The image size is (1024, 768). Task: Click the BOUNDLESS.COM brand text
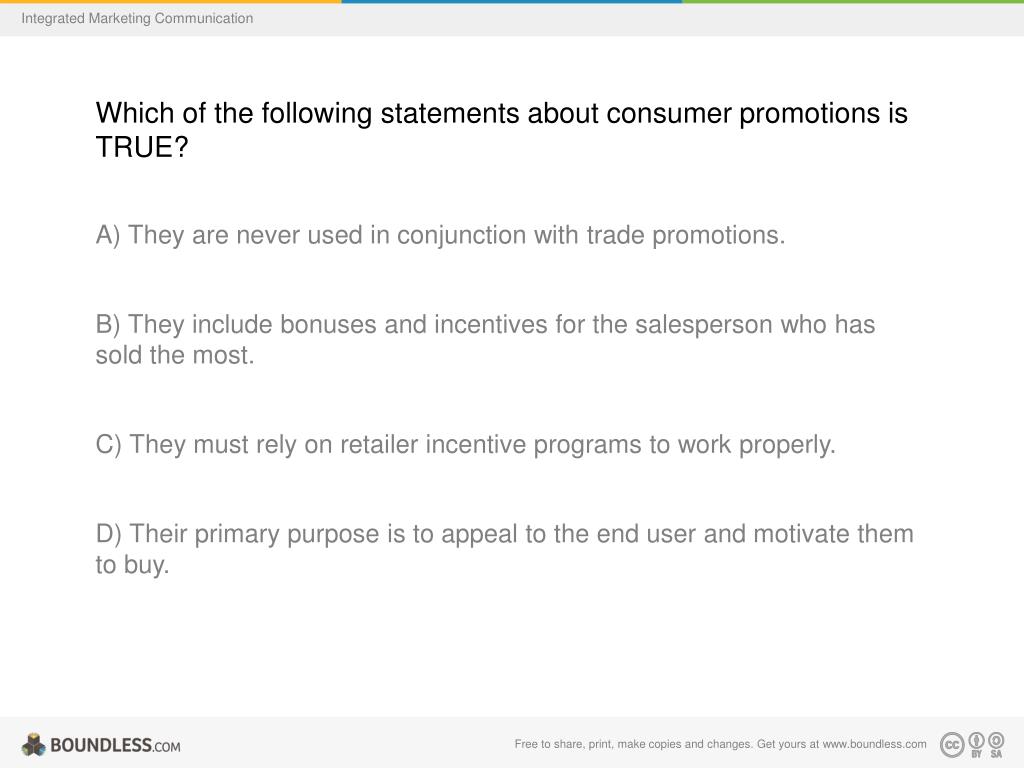pyautogui.click(x=115, y=745)
